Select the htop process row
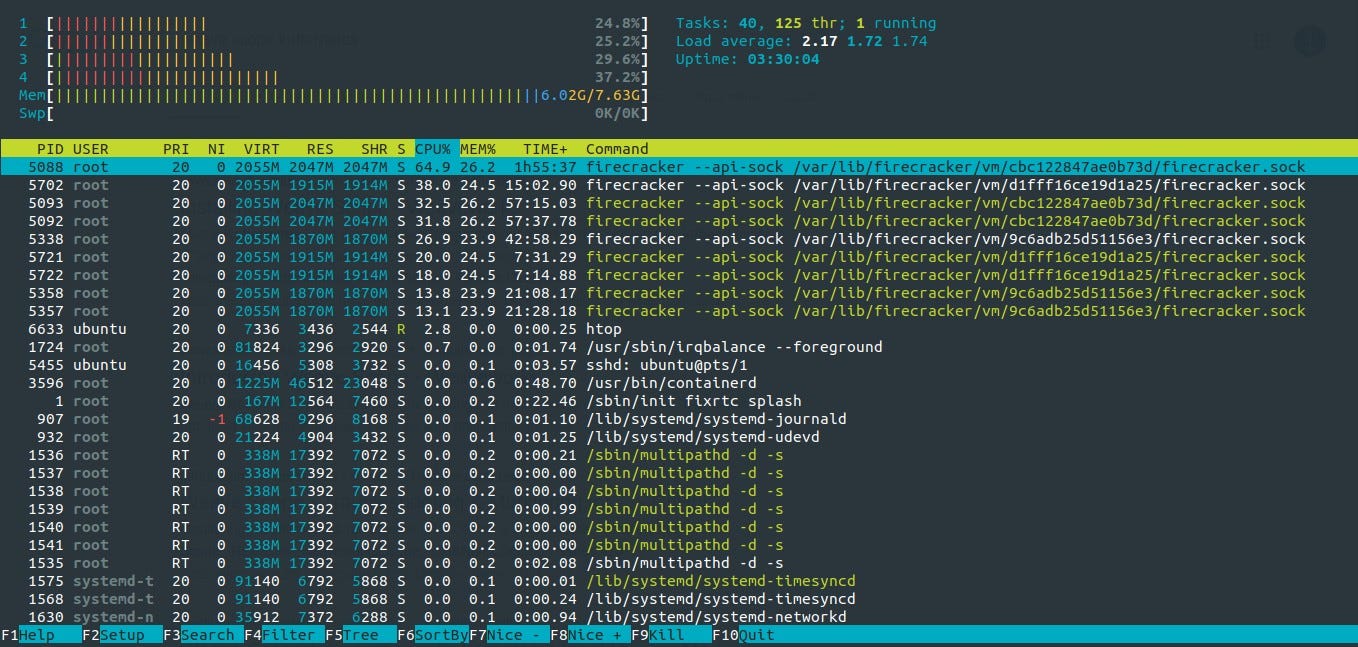 [679, 329]
